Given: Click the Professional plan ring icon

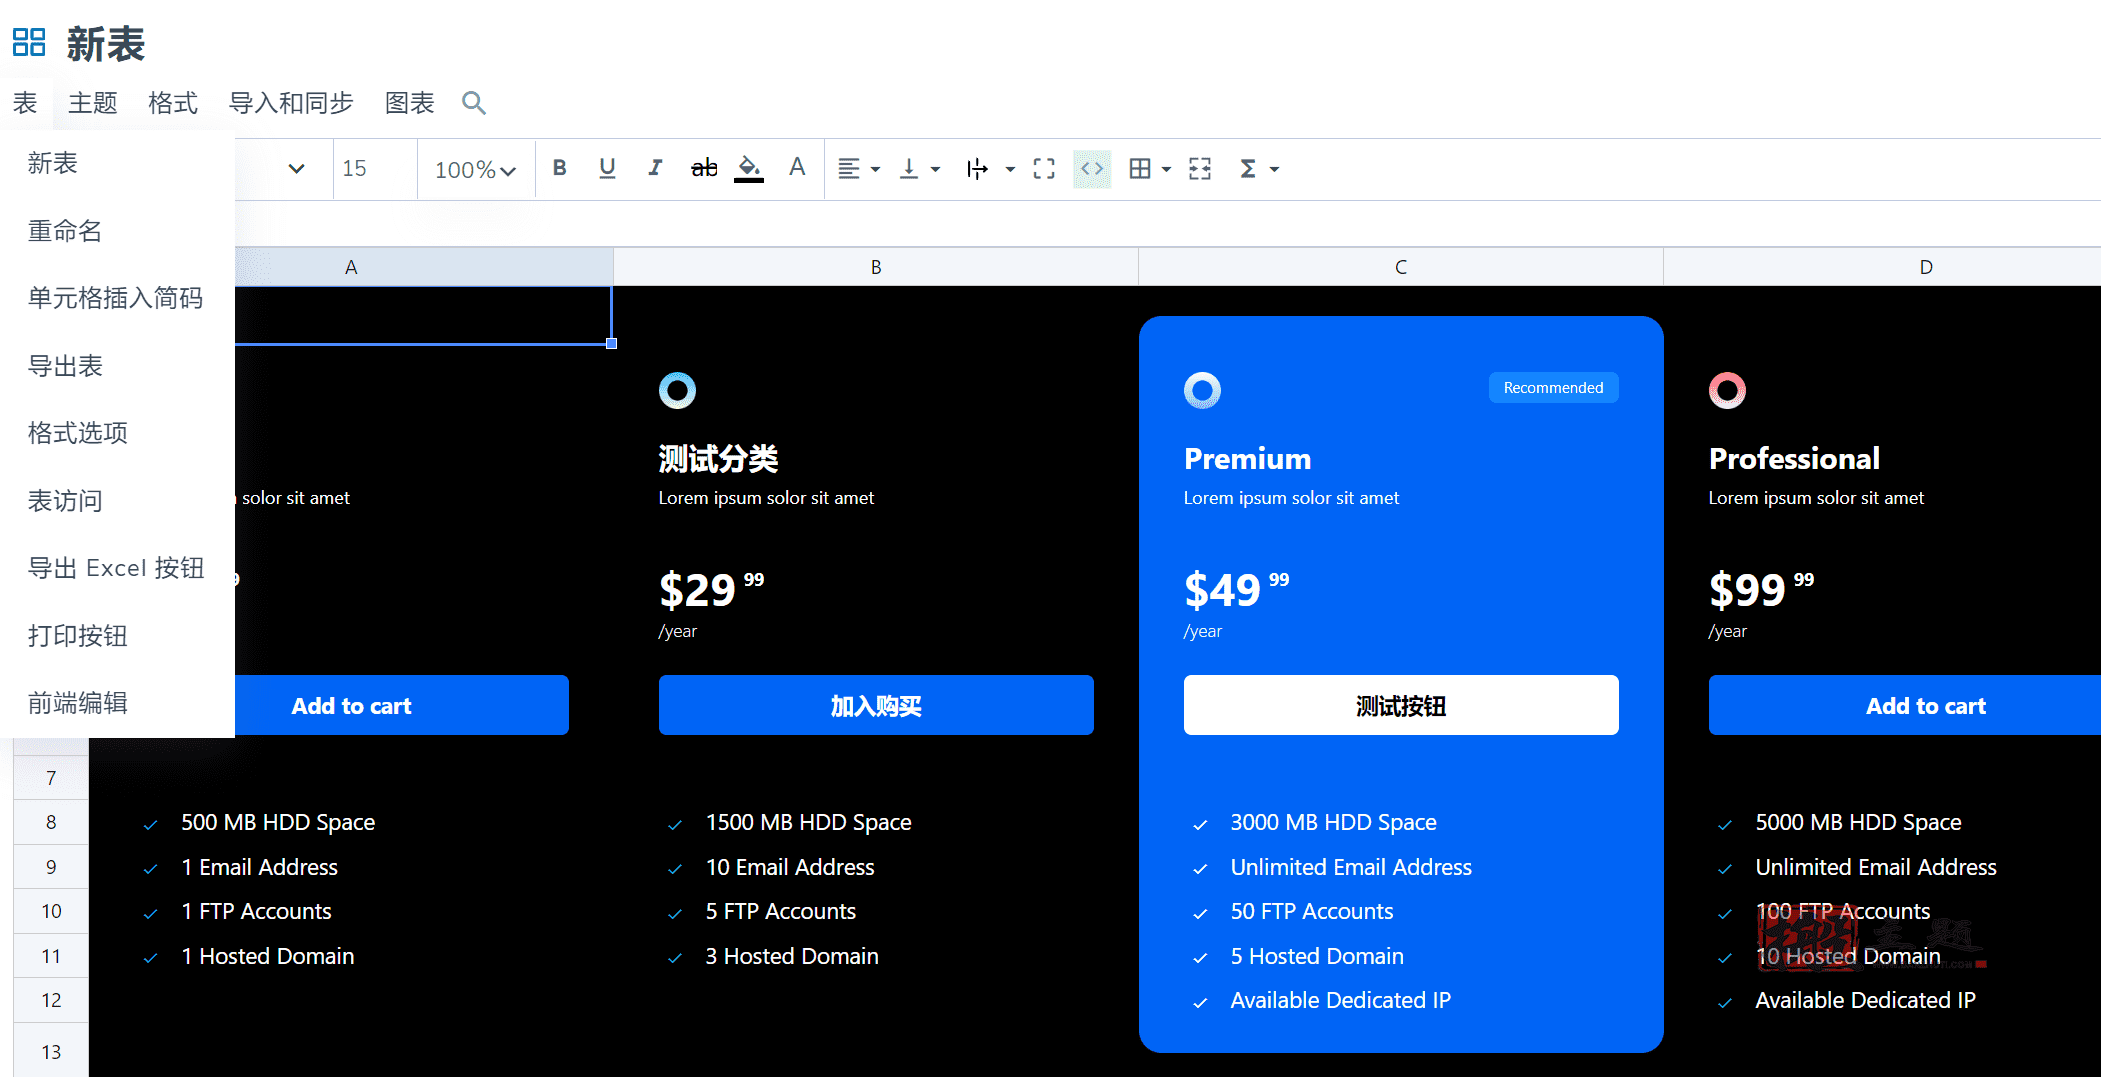Looking at the screenshot, I should click(x=1727, y=390).
